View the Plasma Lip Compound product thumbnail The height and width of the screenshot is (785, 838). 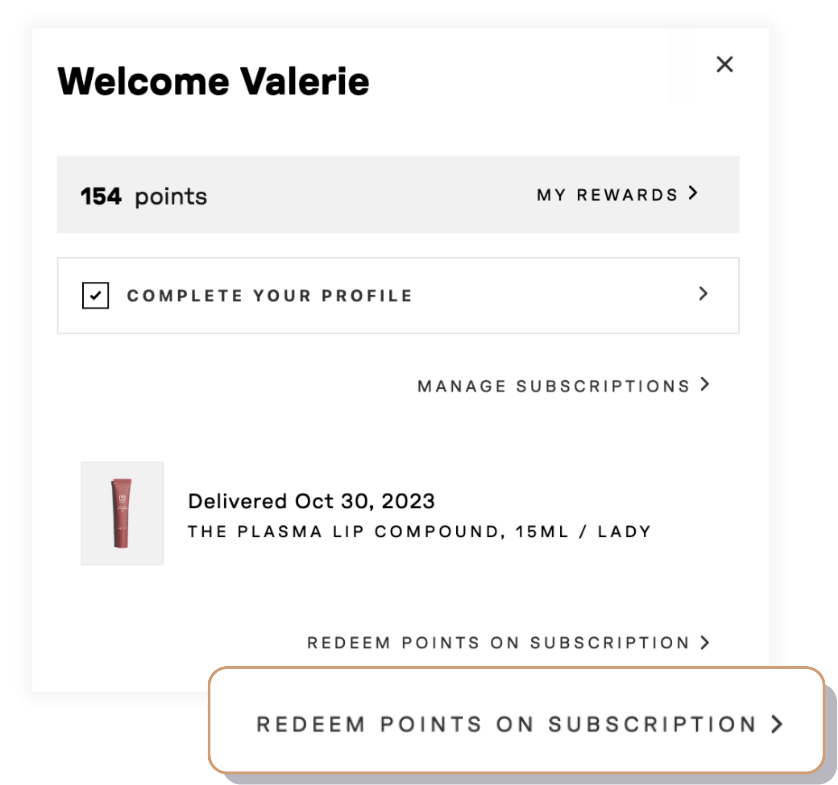[122, 513]
